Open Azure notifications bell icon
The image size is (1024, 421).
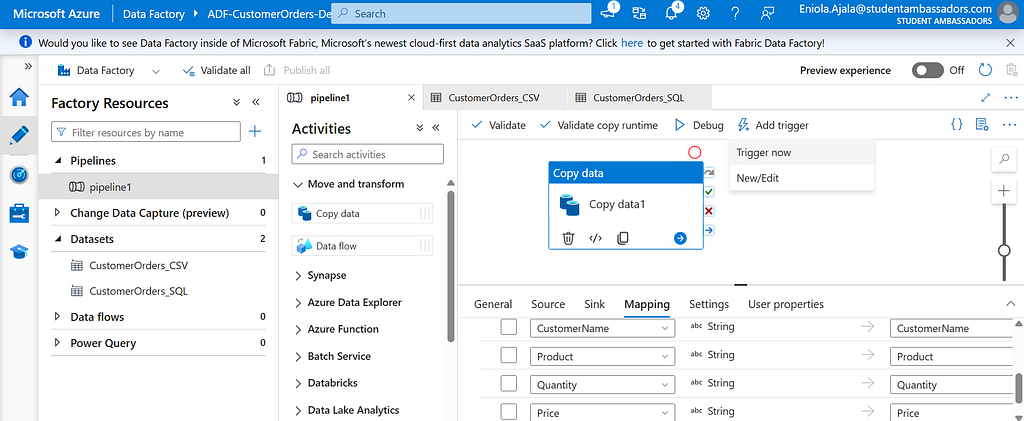point(672,13)
